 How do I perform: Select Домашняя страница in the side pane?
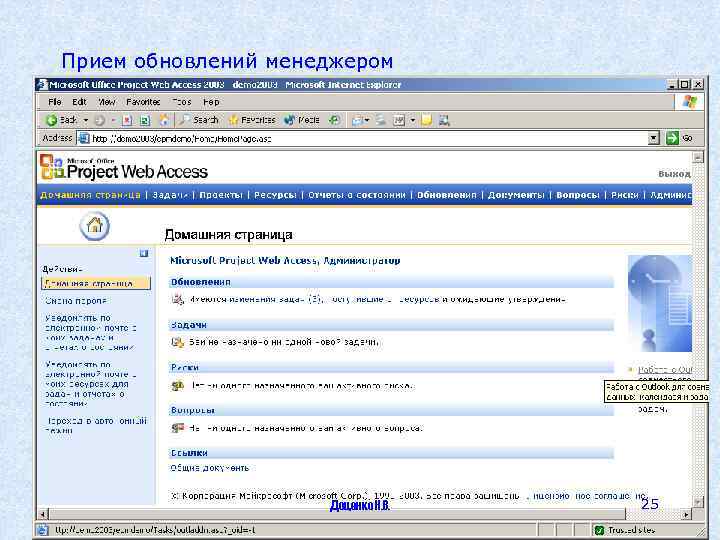pos(96,283)
